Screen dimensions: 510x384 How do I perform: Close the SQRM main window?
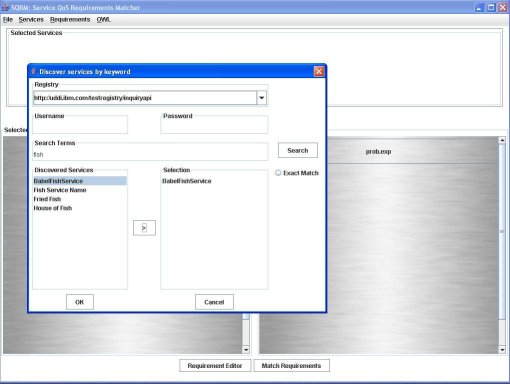tap(503, 7)
